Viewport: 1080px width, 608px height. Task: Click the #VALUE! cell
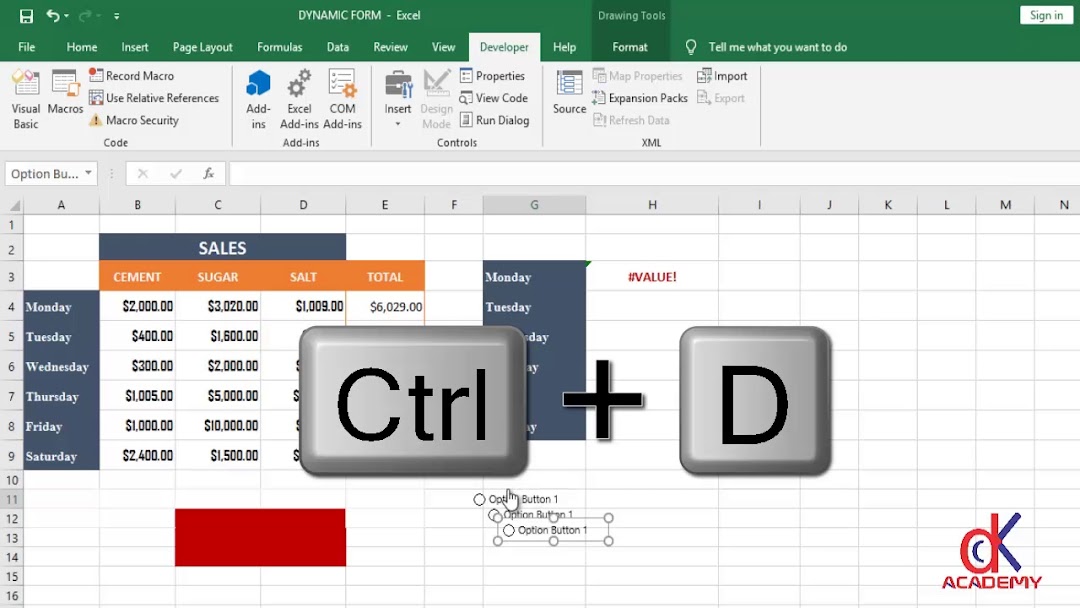(x=652, y=277)
